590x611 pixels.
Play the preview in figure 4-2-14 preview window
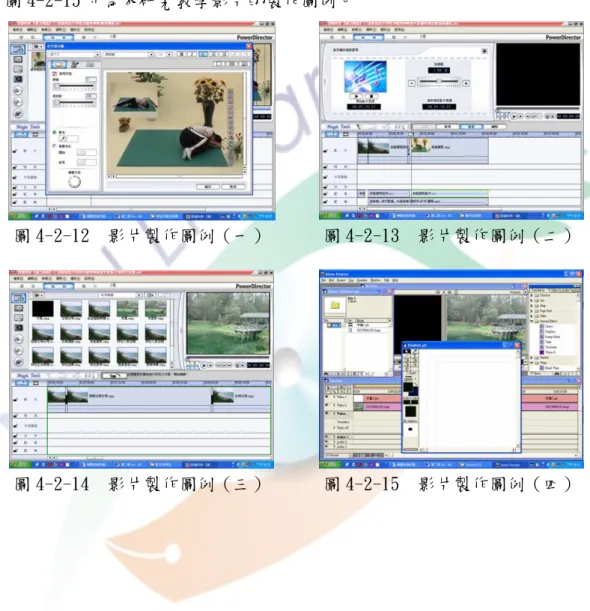coord(204,365)
